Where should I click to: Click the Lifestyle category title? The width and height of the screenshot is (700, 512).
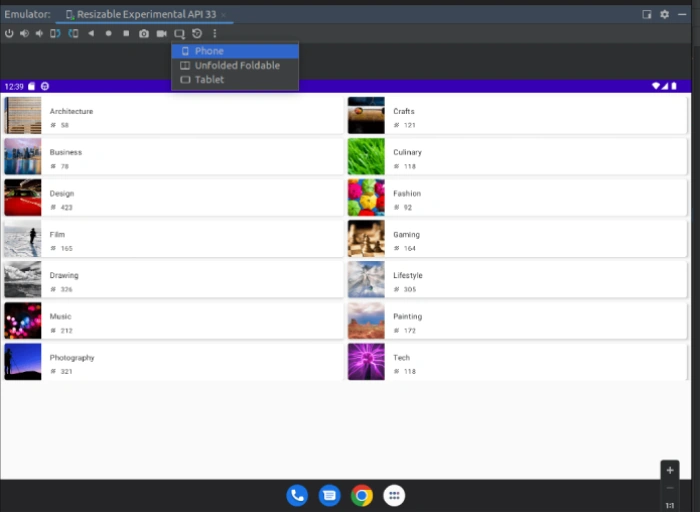click(408, 275)
